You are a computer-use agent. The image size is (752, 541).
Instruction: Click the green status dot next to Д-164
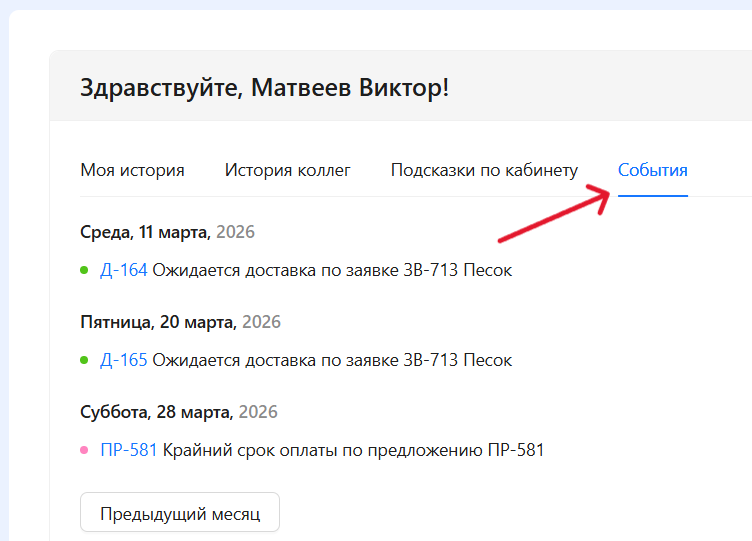[84, 270]
